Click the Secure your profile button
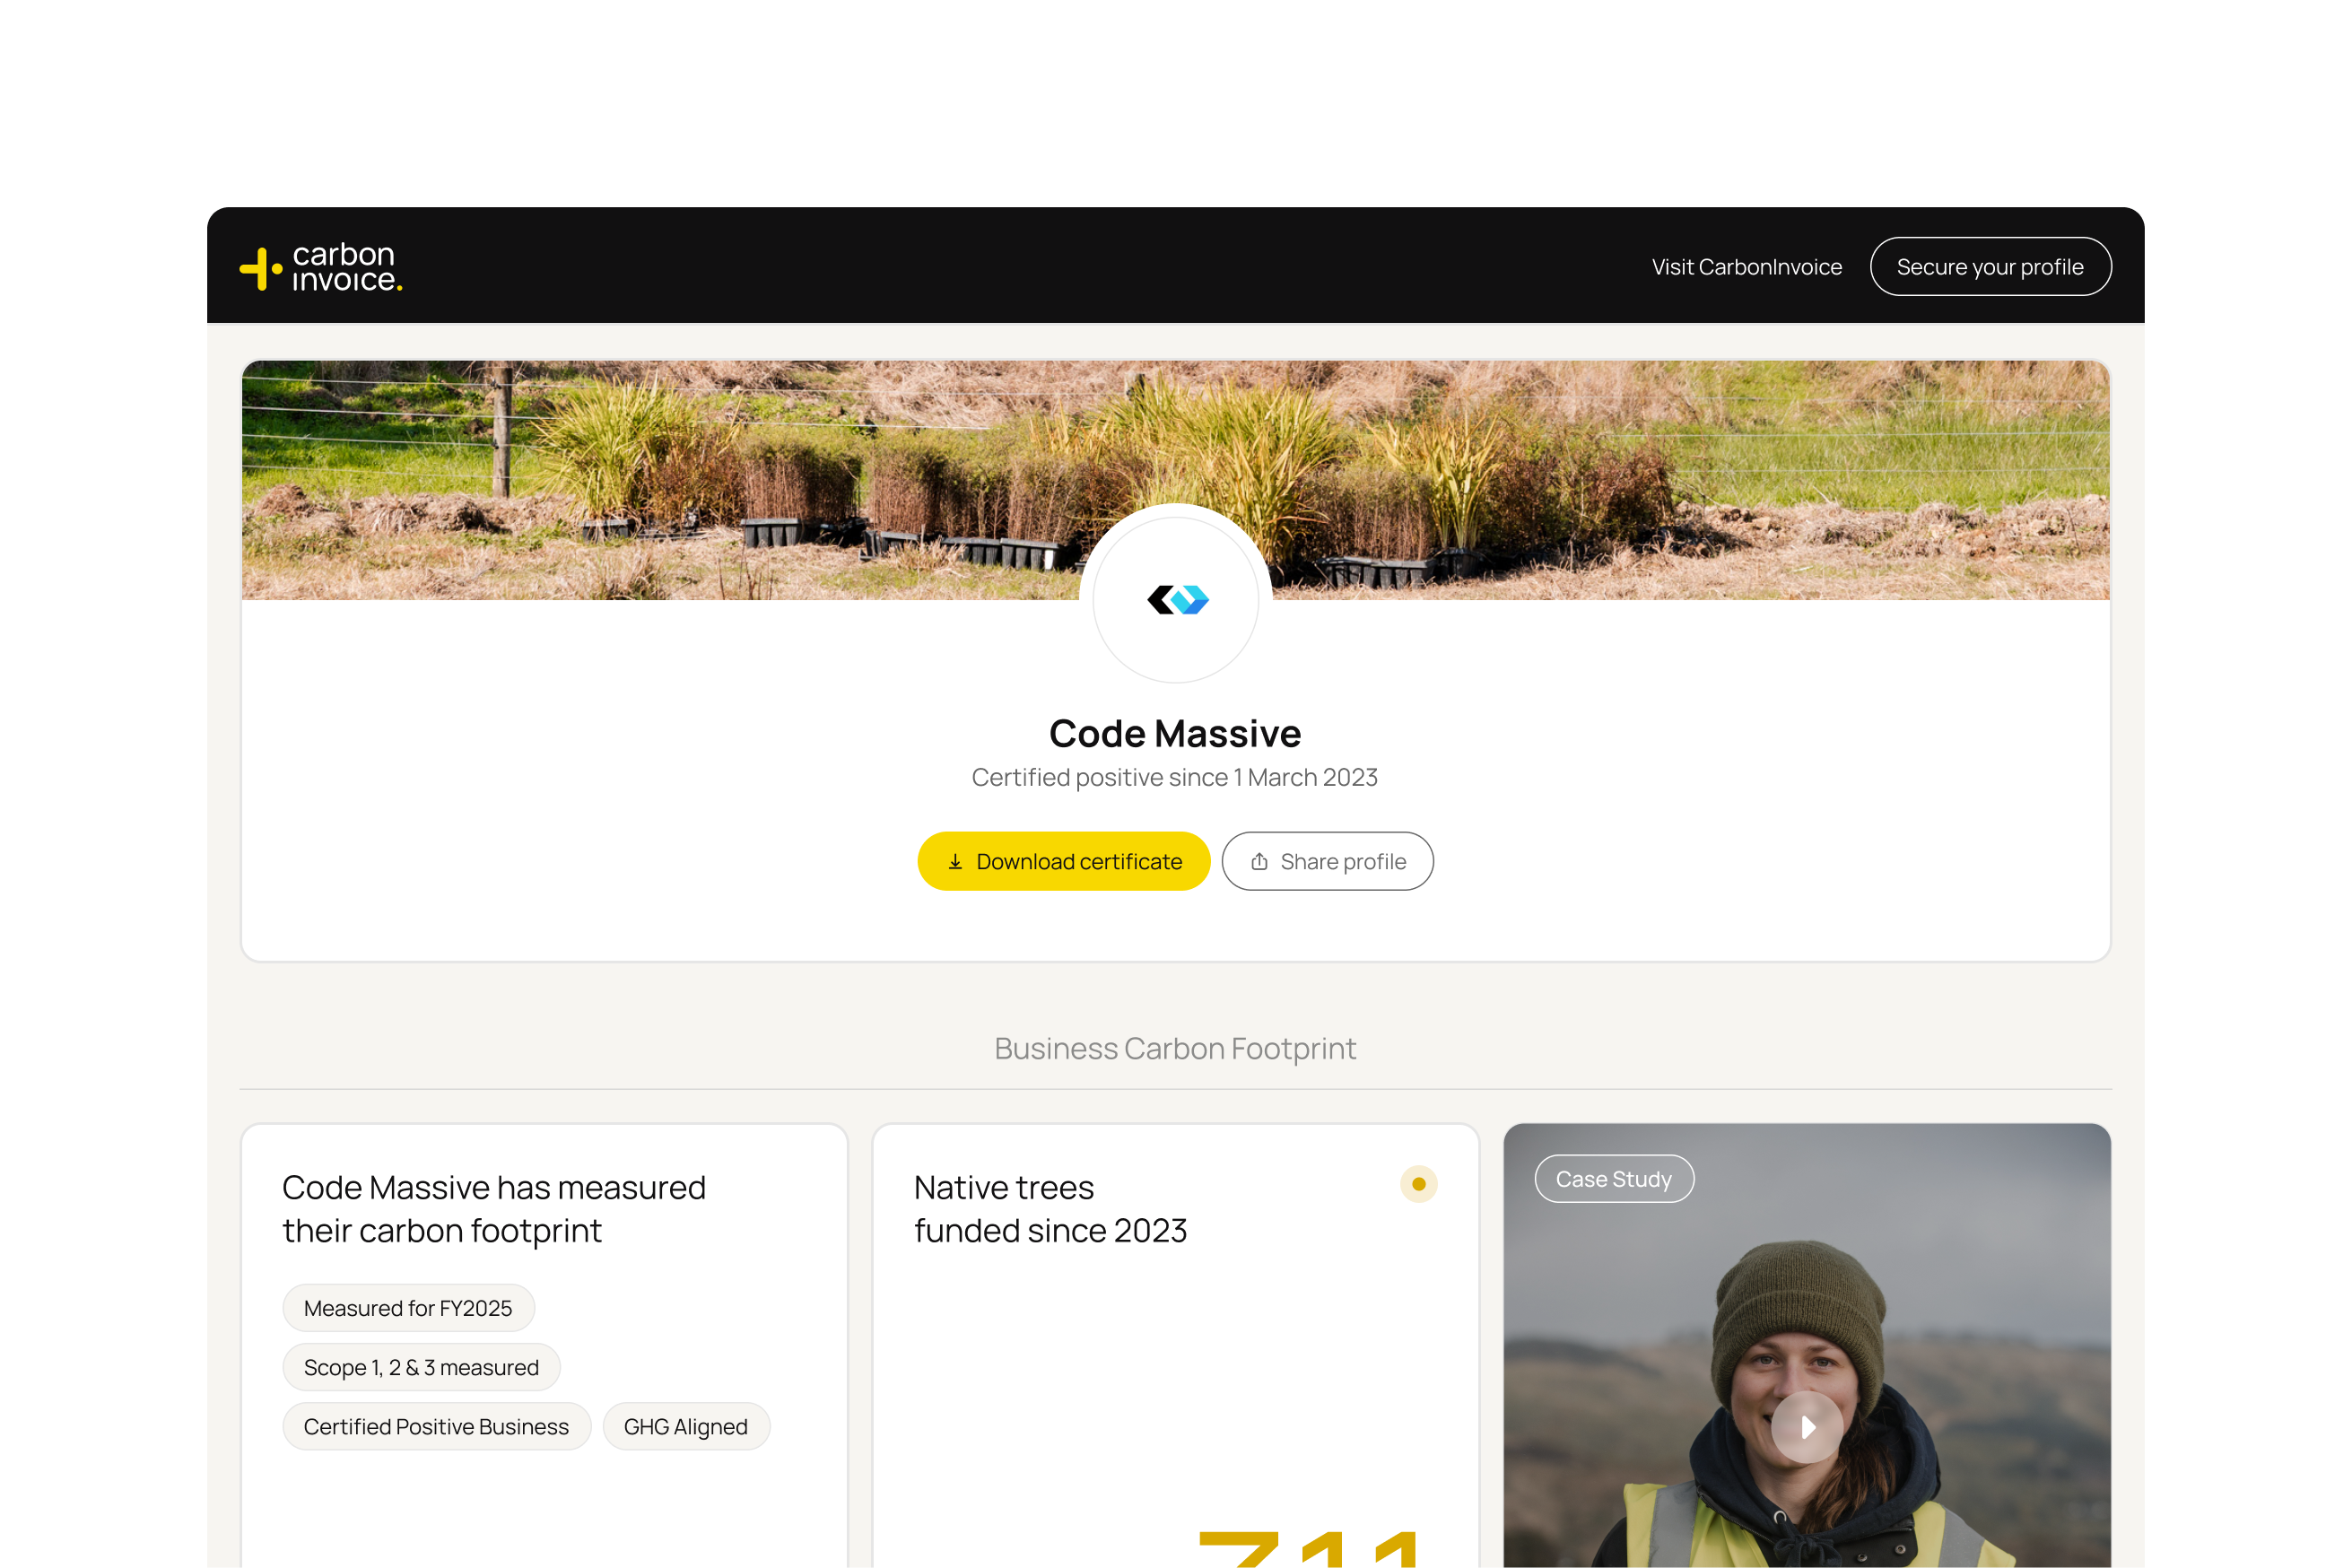This screenshot has height=1568, width=2352. [1990, 267]
